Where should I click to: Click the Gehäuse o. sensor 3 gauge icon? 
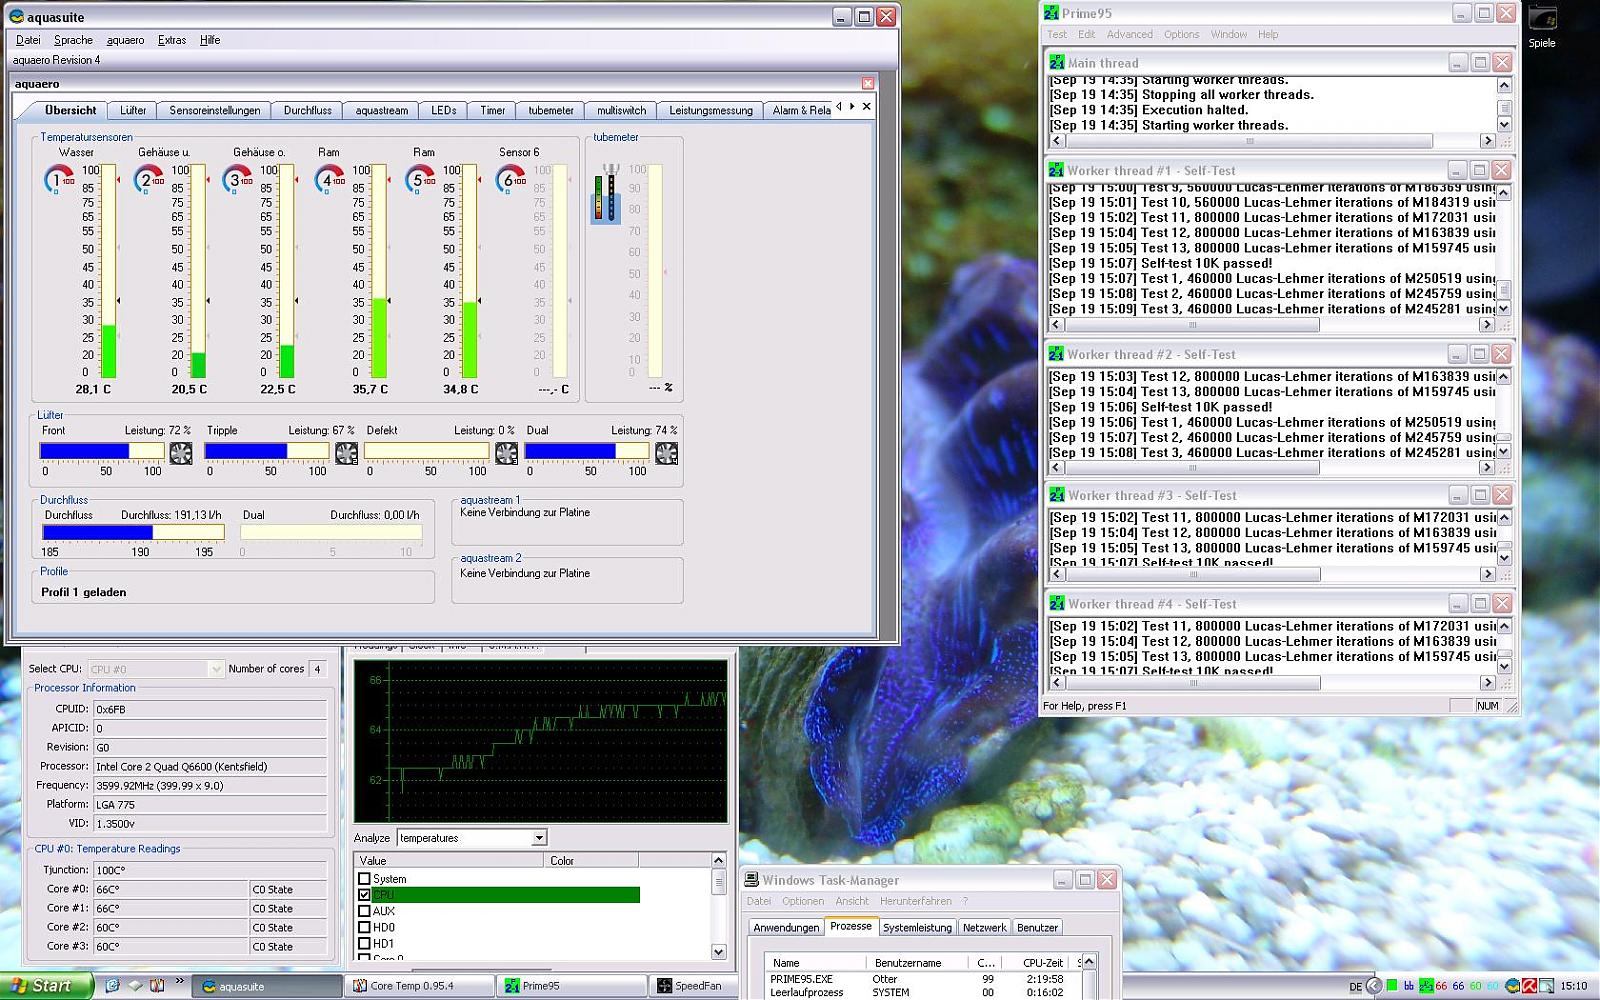point(237,180)
